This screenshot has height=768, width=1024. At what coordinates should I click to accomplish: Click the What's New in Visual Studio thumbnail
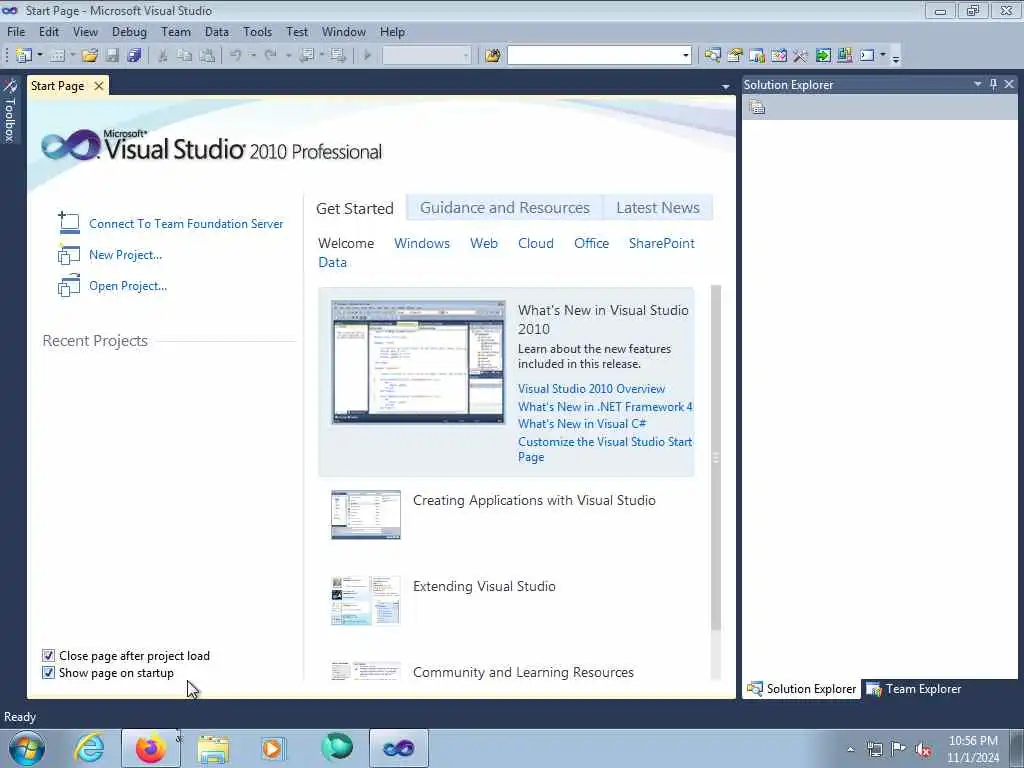(418, 362)
